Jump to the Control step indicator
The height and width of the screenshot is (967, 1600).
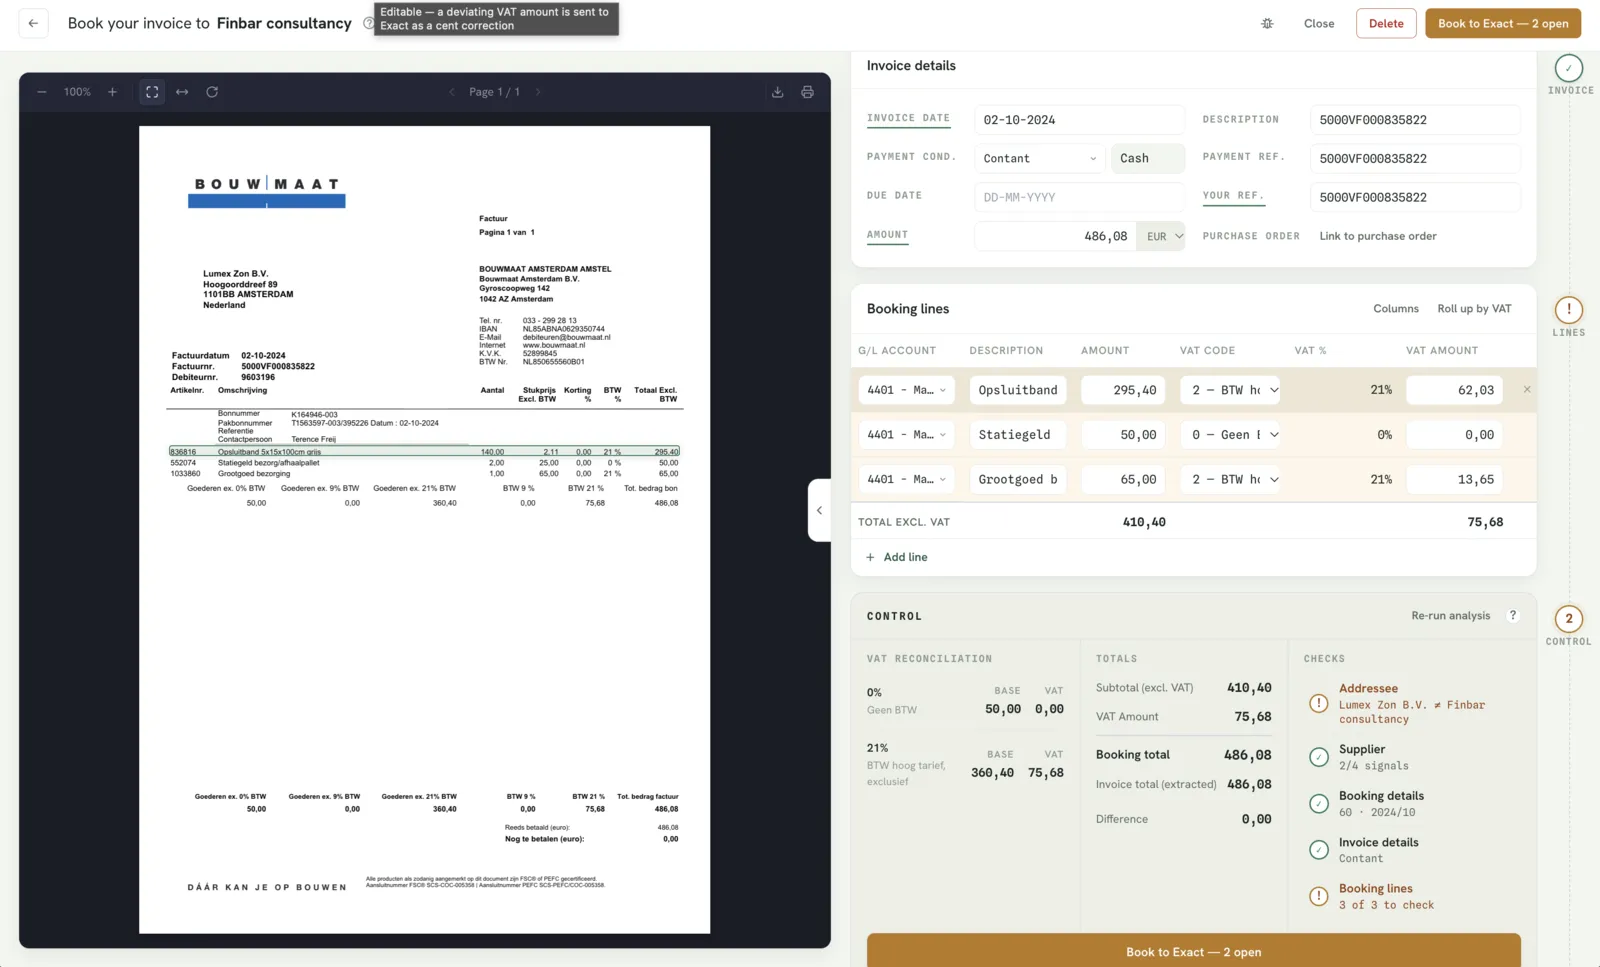(x=1569, y=619)
